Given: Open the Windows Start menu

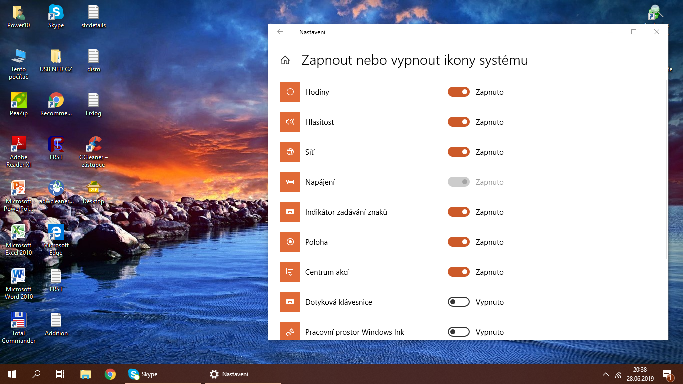Looking at the screenshot, I should point(12,374).
